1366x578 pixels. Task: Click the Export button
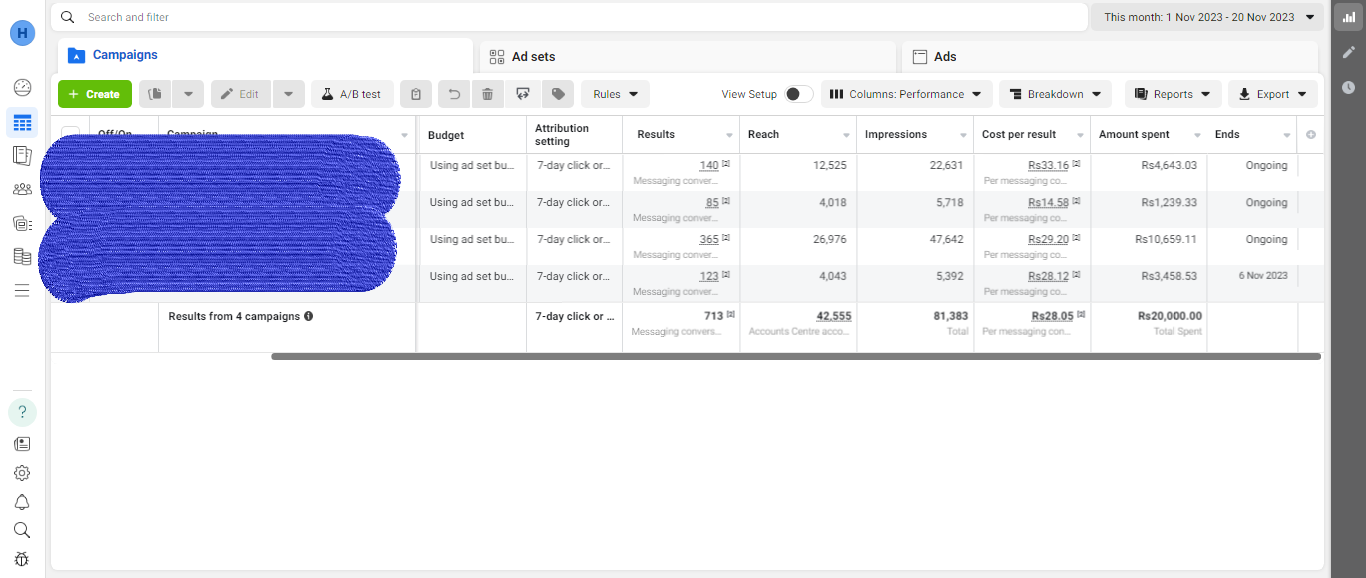(1272, 94)
